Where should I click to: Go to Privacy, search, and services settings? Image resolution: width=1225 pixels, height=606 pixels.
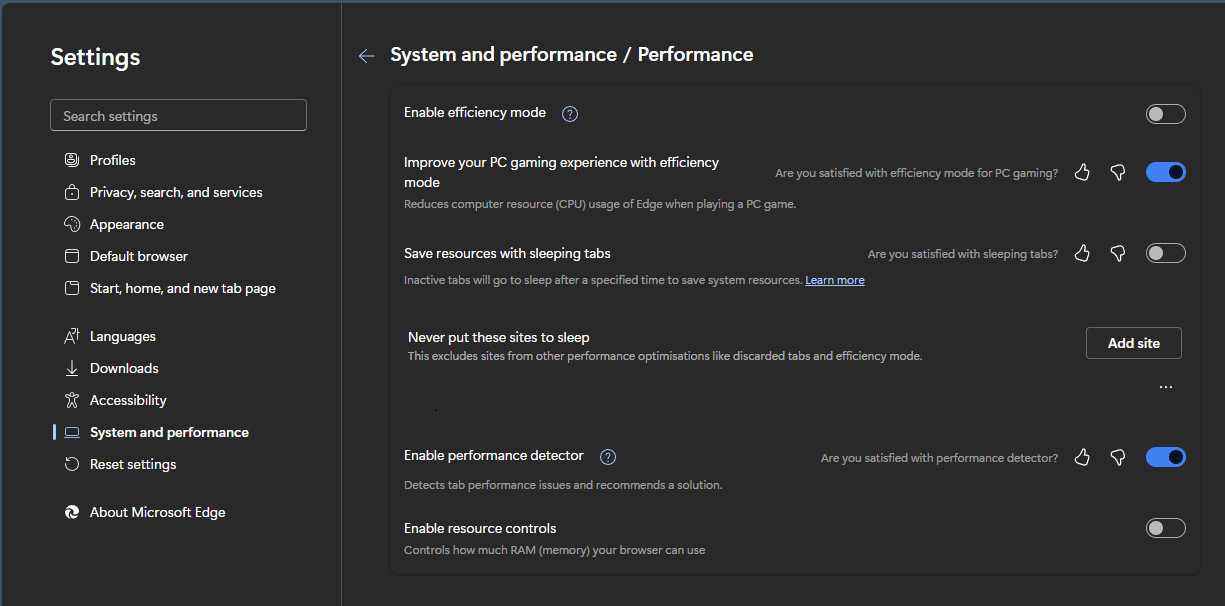click(x=72, y=191)
